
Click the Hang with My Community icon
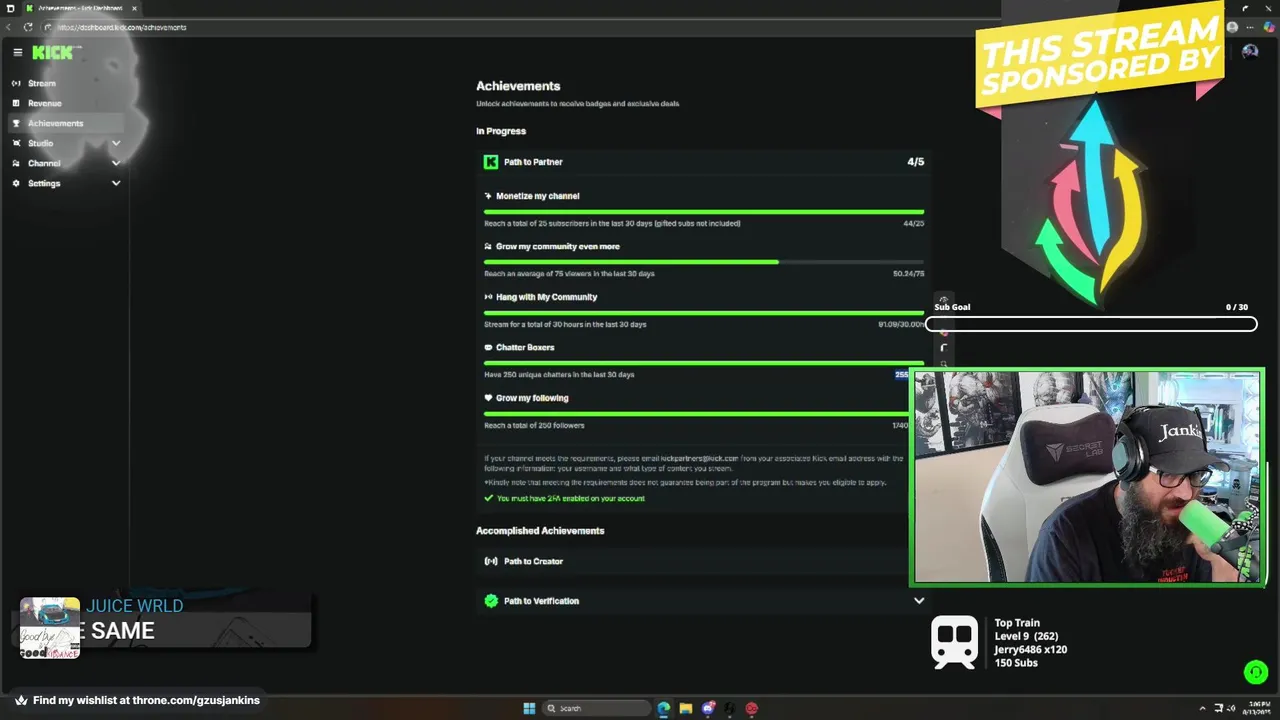[x=488, y=297]
